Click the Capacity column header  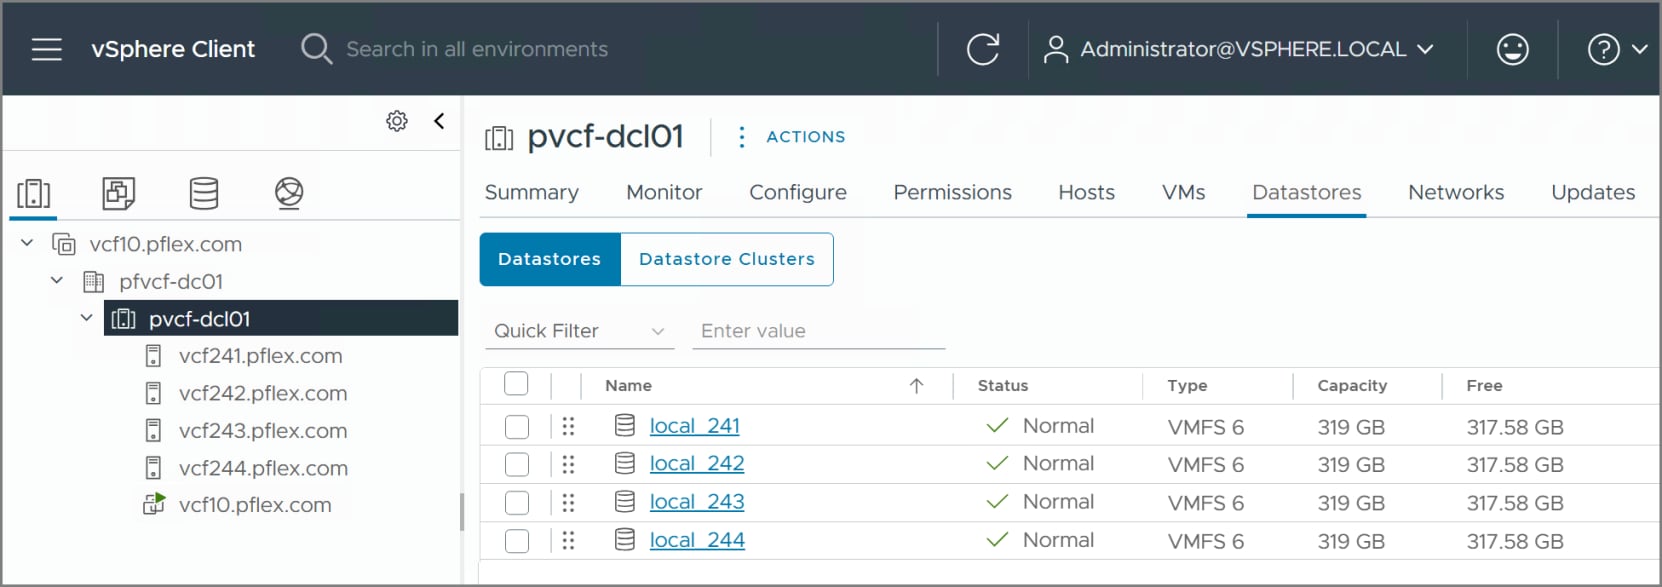point(1352,386)
